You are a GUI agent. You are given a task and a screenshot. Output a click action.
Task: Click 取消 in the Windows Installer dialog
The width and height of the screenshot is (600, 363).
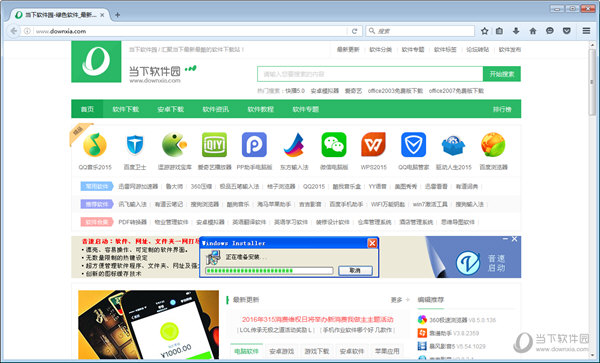click(355, 270)
